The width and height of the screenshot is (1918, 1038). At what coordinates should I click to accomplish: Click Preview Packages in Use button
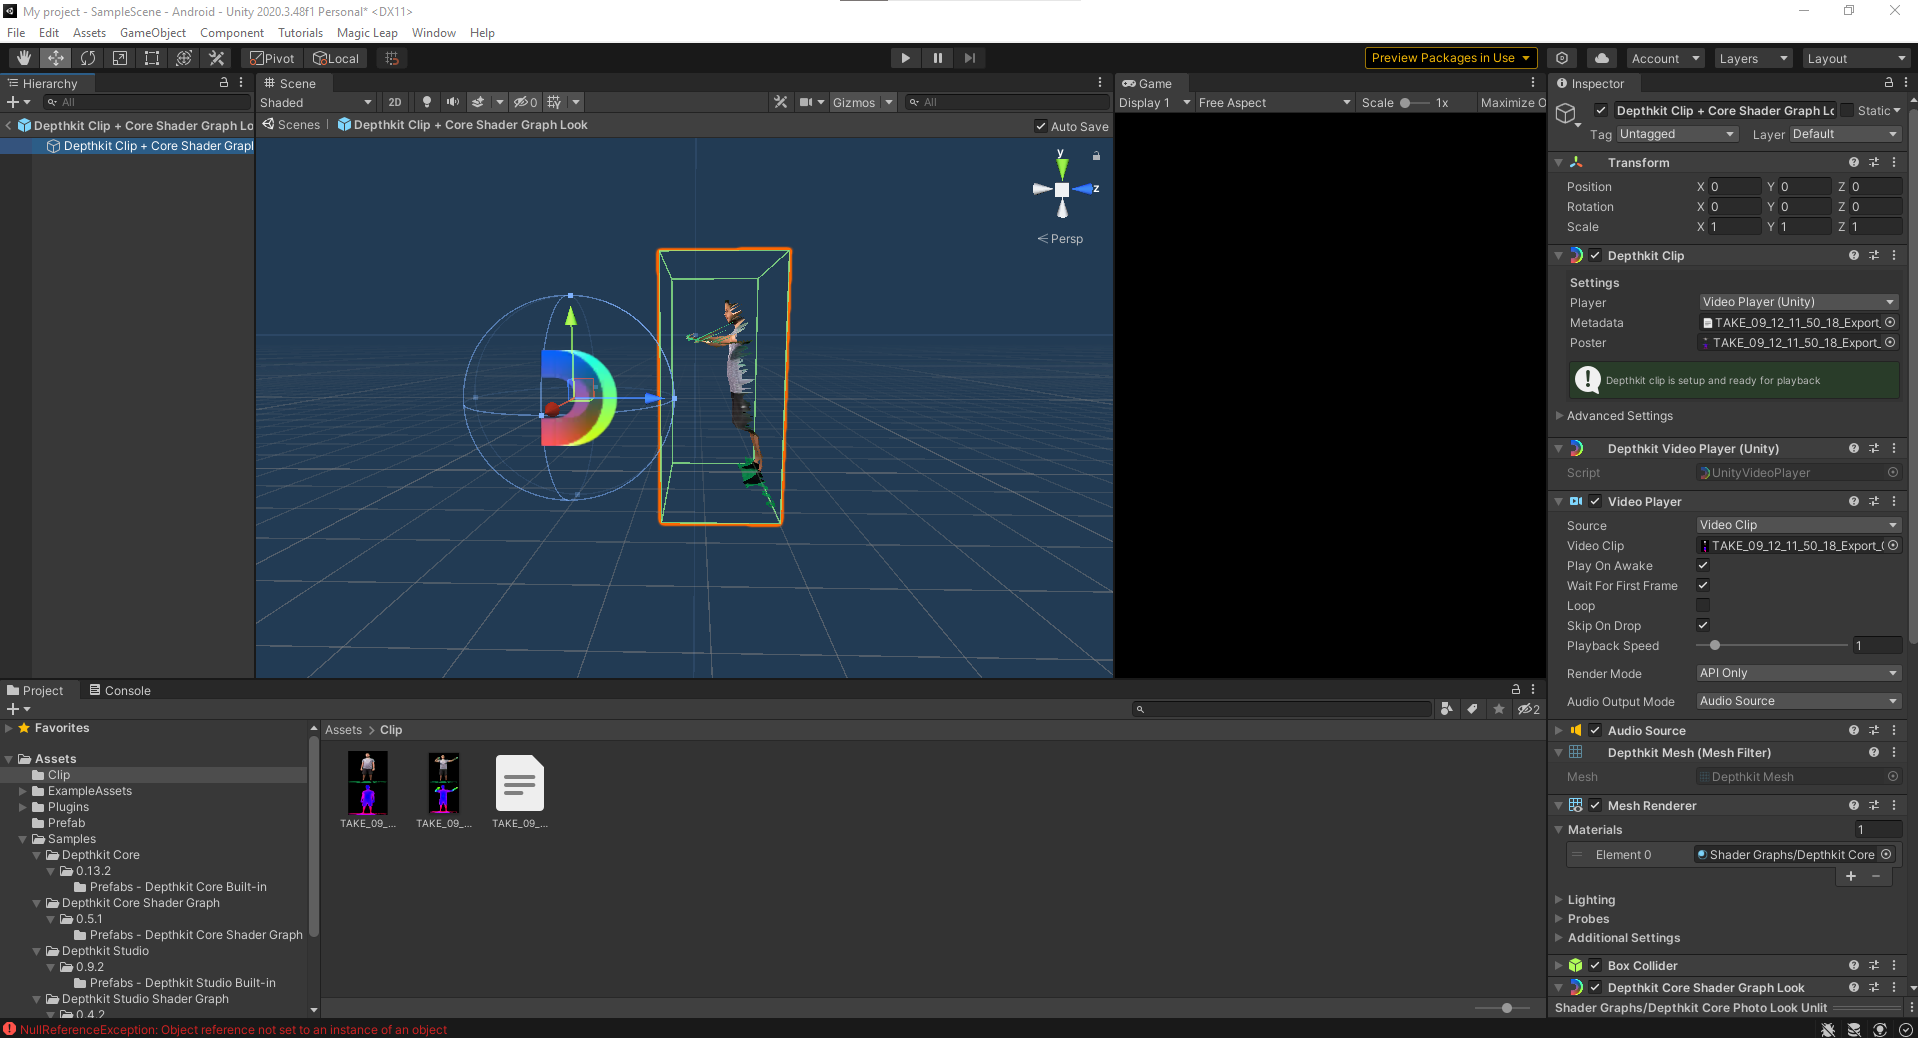[x=1450, y=58]
